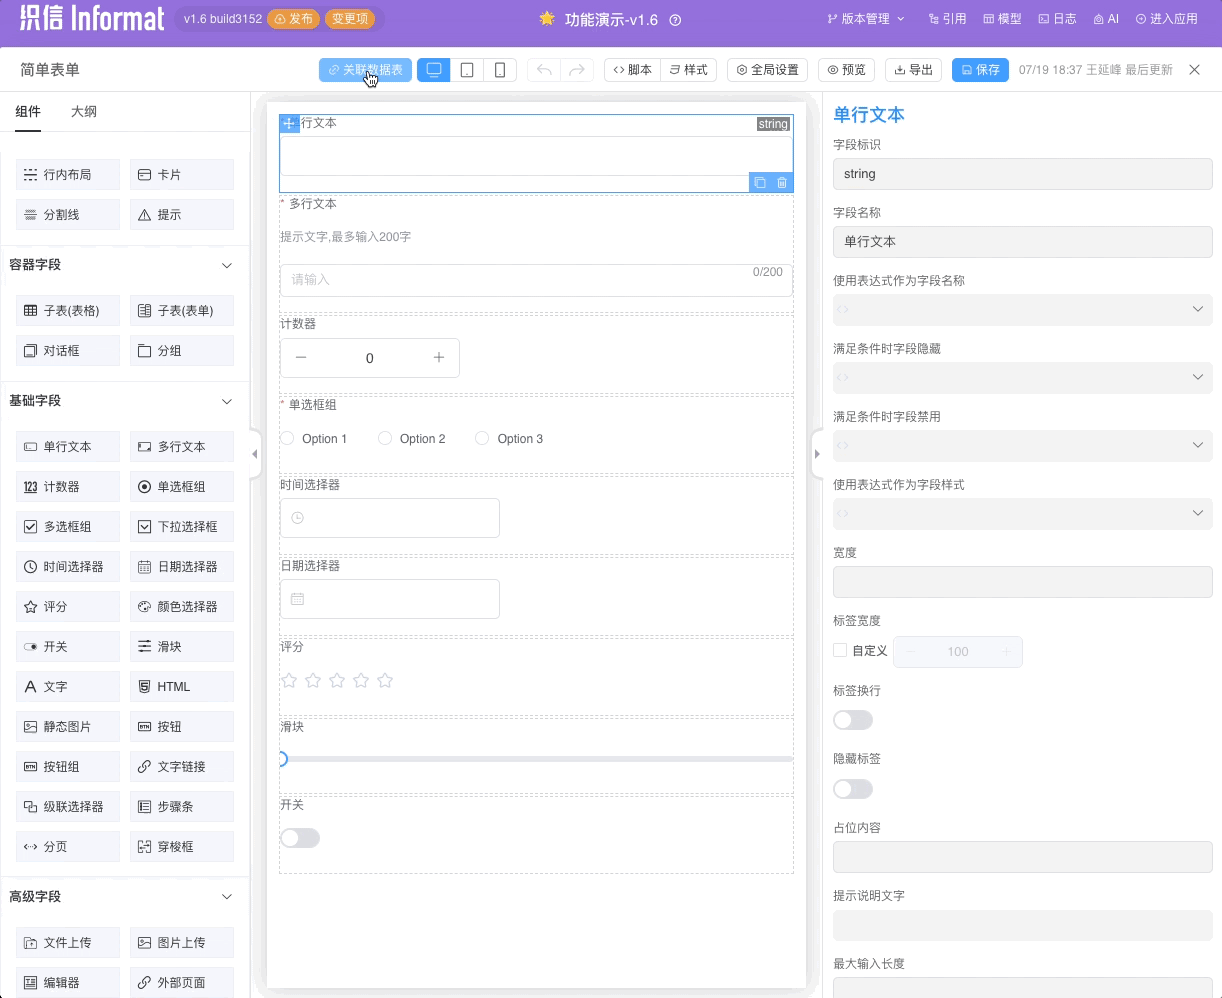Screen dimensions: 1222x998
Task: Open the 满足条件时字段隐藏 dropdown
Action: (1022, 377)
